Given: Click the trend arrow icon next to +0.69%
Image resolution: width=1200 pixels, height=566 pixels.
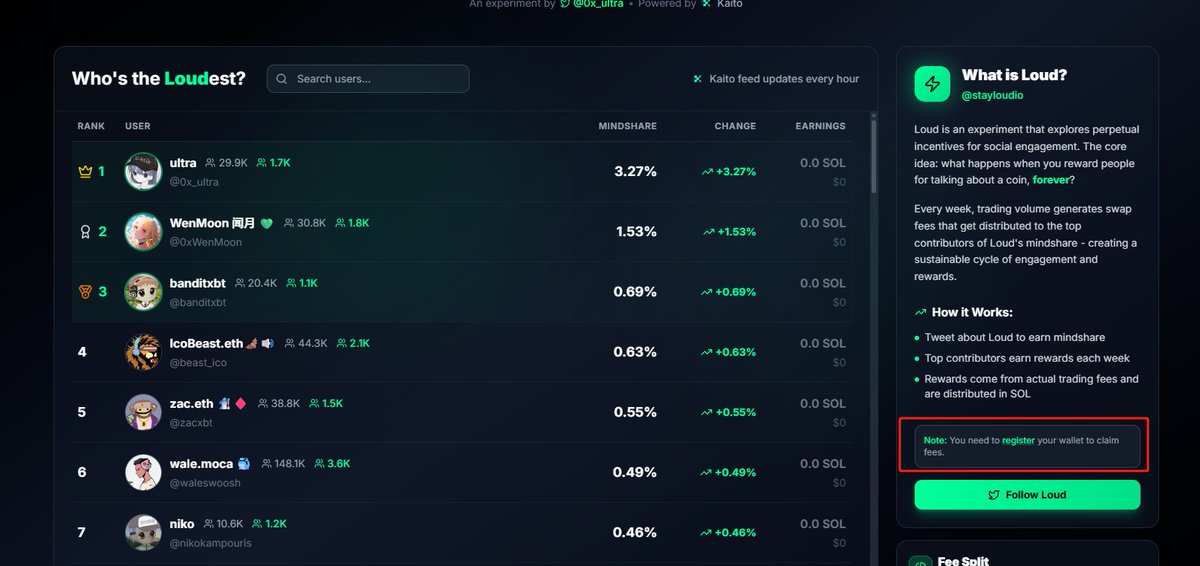Looking at the screenshot, I should click(707, 292).
